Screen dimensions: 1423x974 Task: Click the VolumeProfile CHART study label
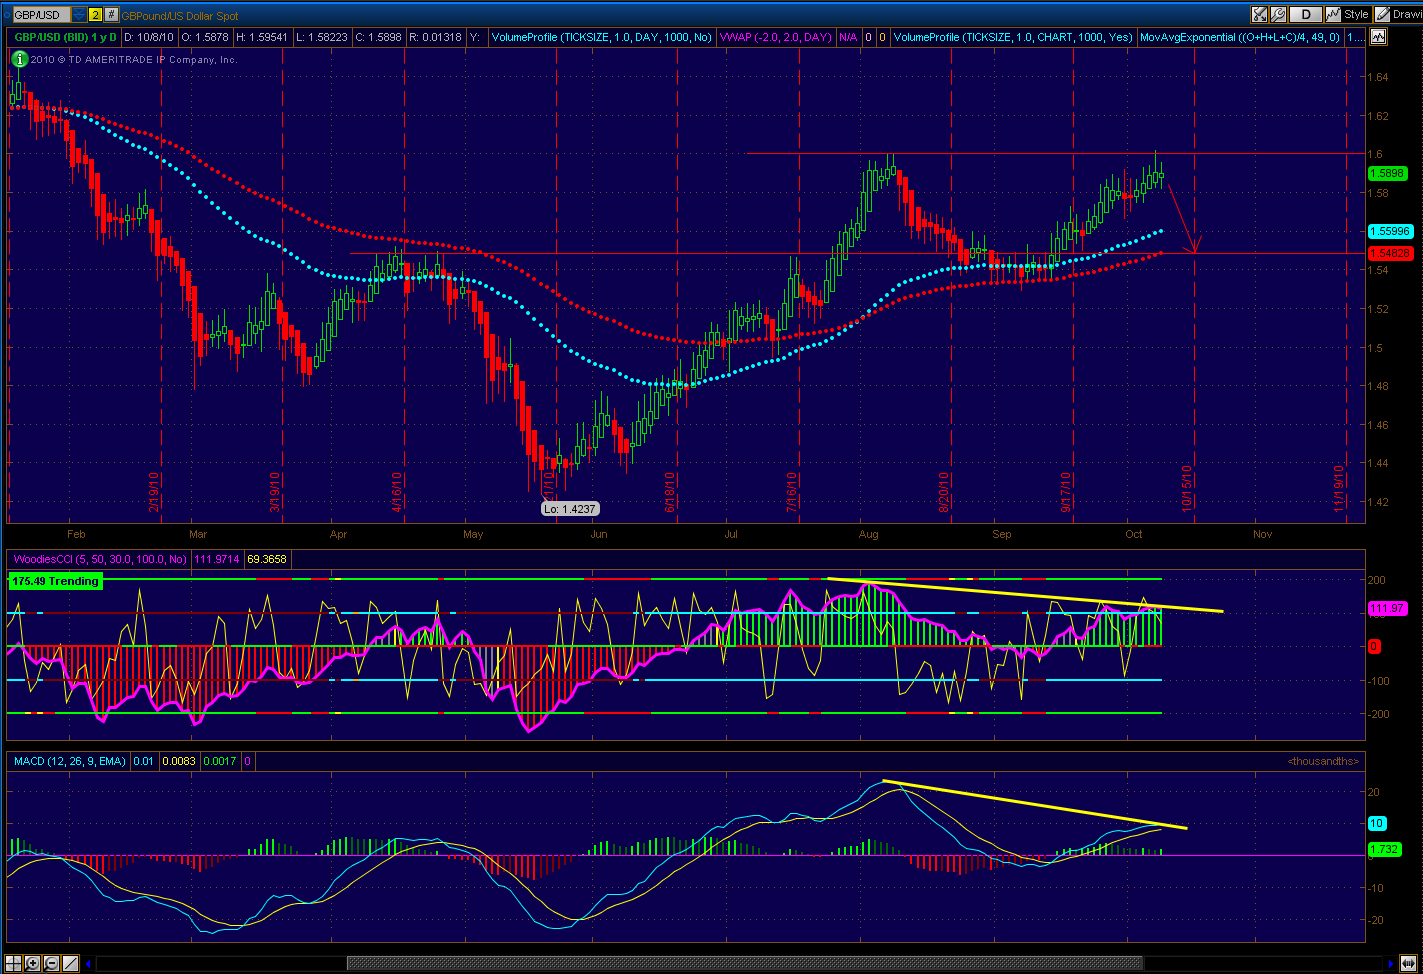click(1012, 37)
